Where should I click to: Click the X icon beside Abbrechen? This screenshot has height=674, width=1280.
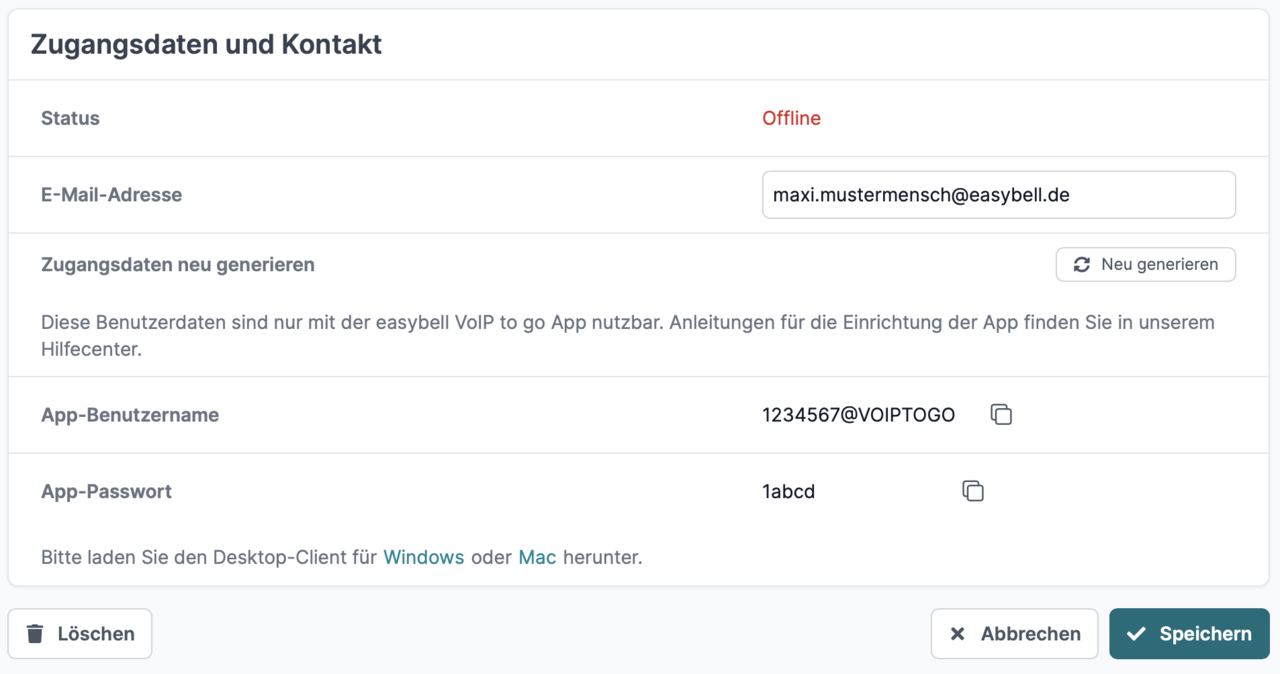pos(957,634)
